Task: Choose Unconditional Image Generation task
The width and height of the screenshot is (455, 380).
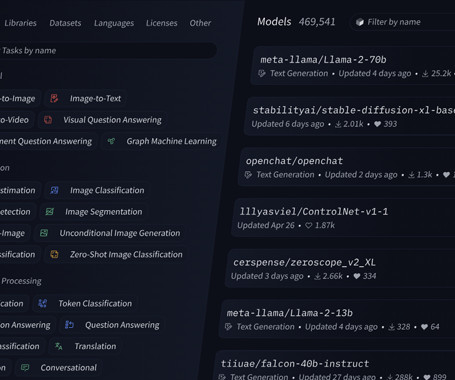Action: 110,233
